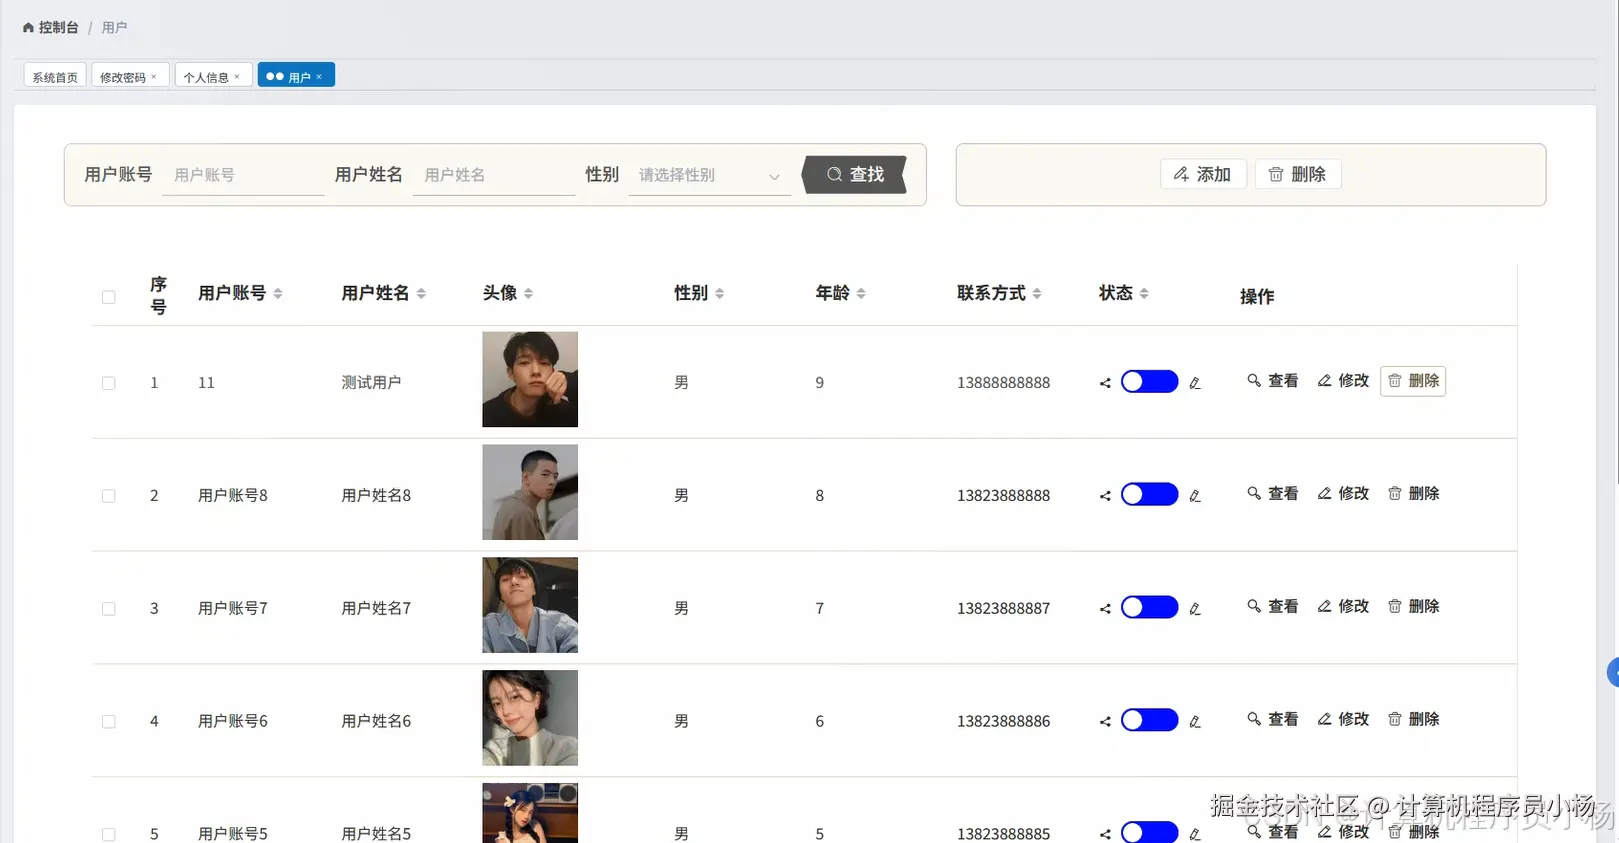Check the checkbox for row 用户账号7
Screen dimensions: 1619x843
(x=109, y=609)
